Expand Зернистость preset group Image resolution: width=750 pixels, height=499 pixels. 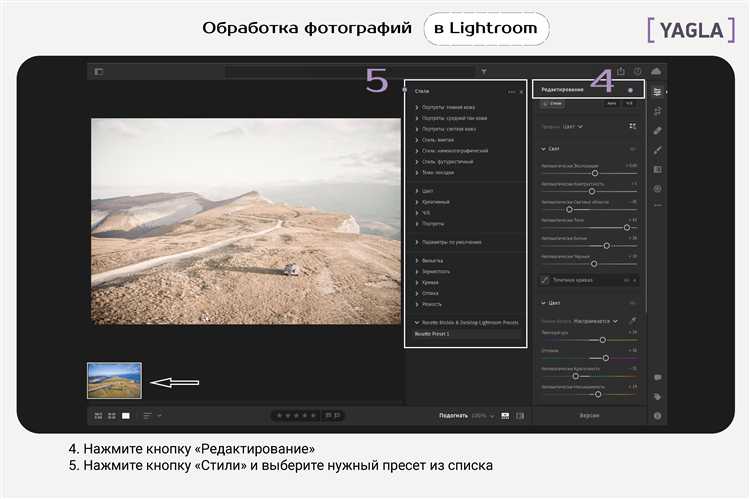(432, 272)
